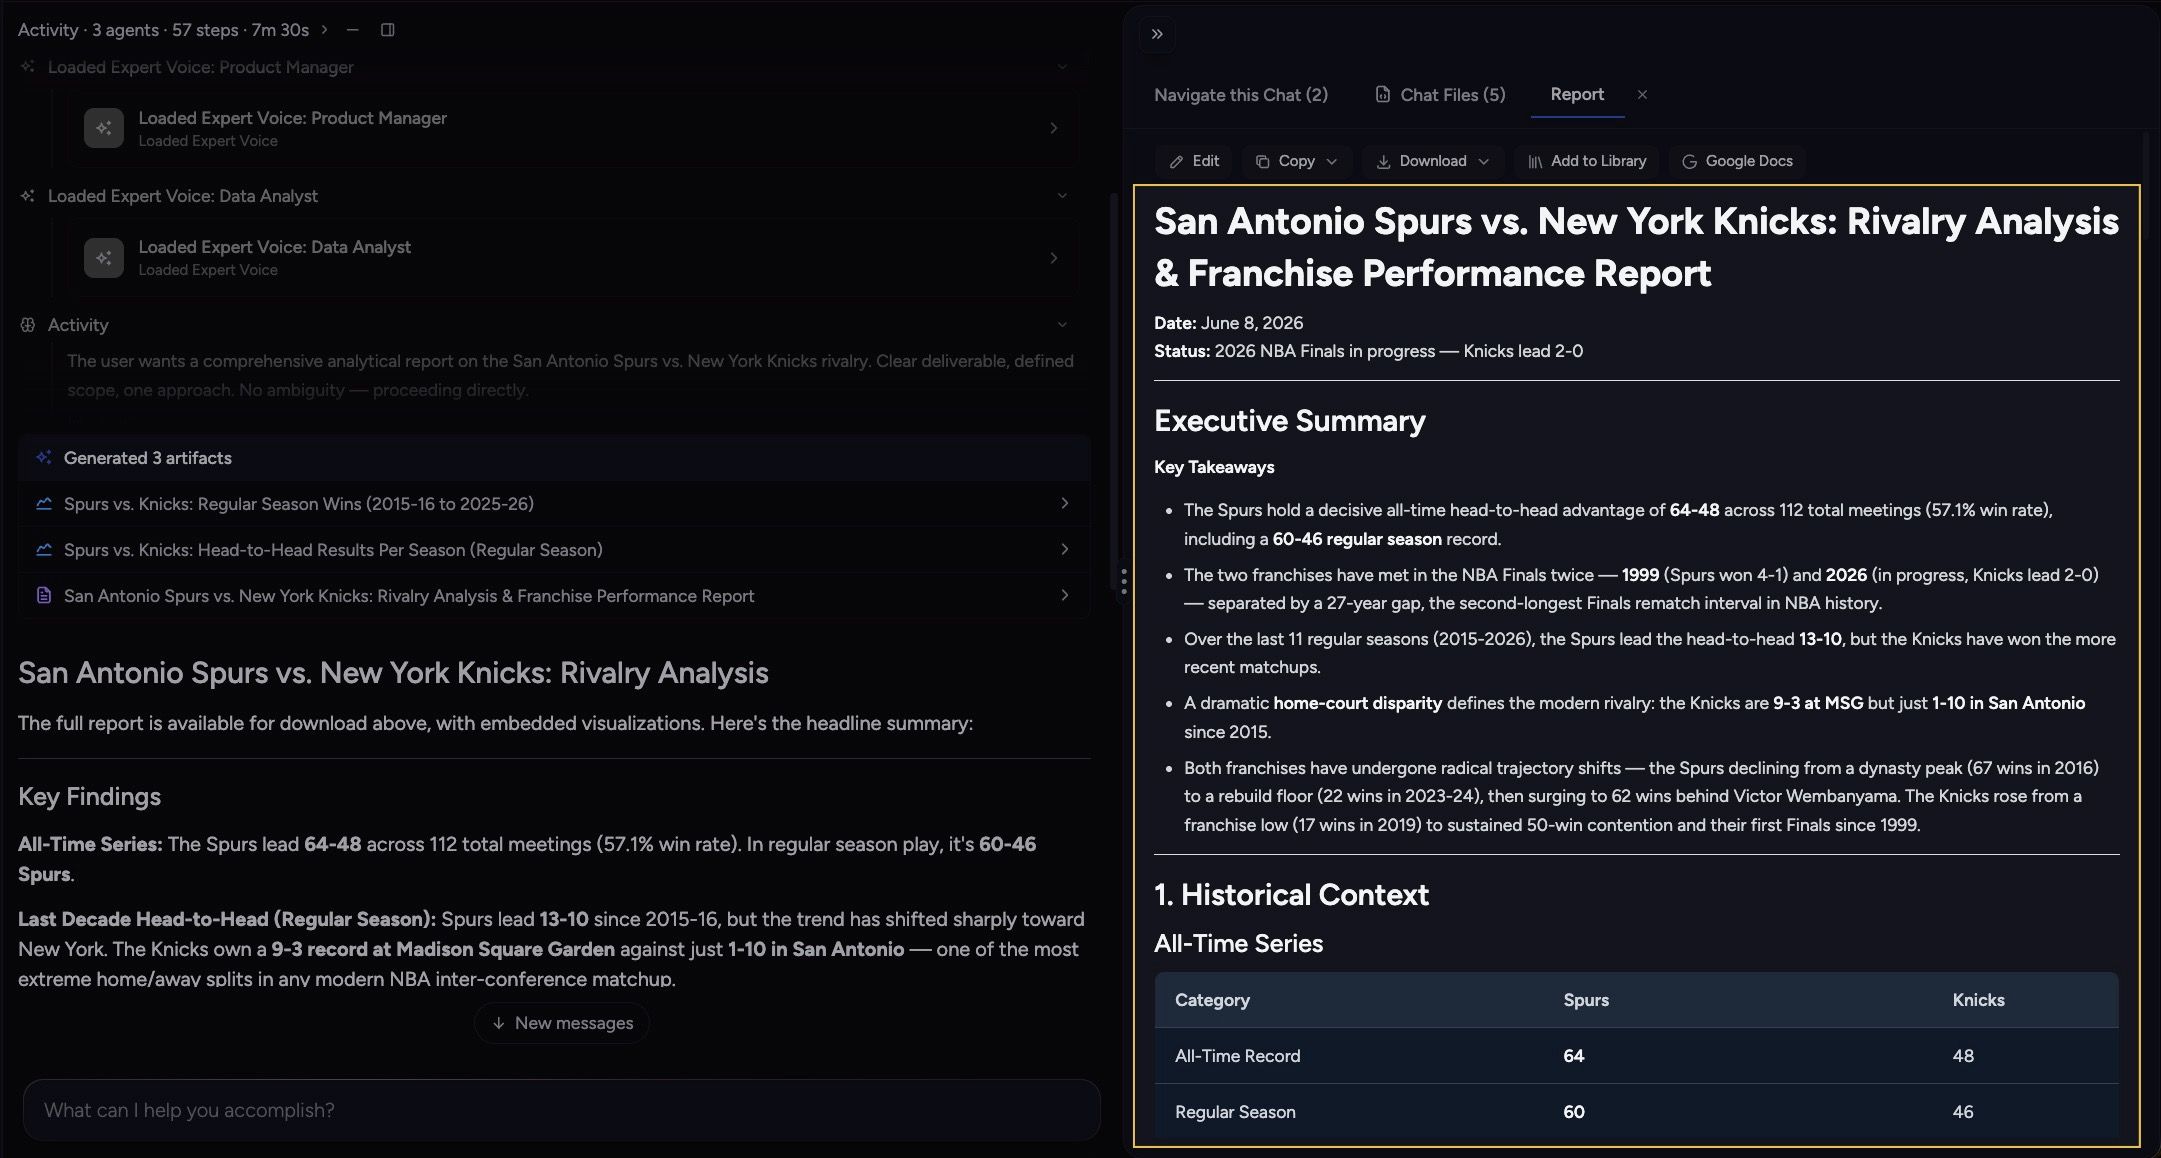Collapse the right panel with the double-chevron icon

tap(1157, 34)
